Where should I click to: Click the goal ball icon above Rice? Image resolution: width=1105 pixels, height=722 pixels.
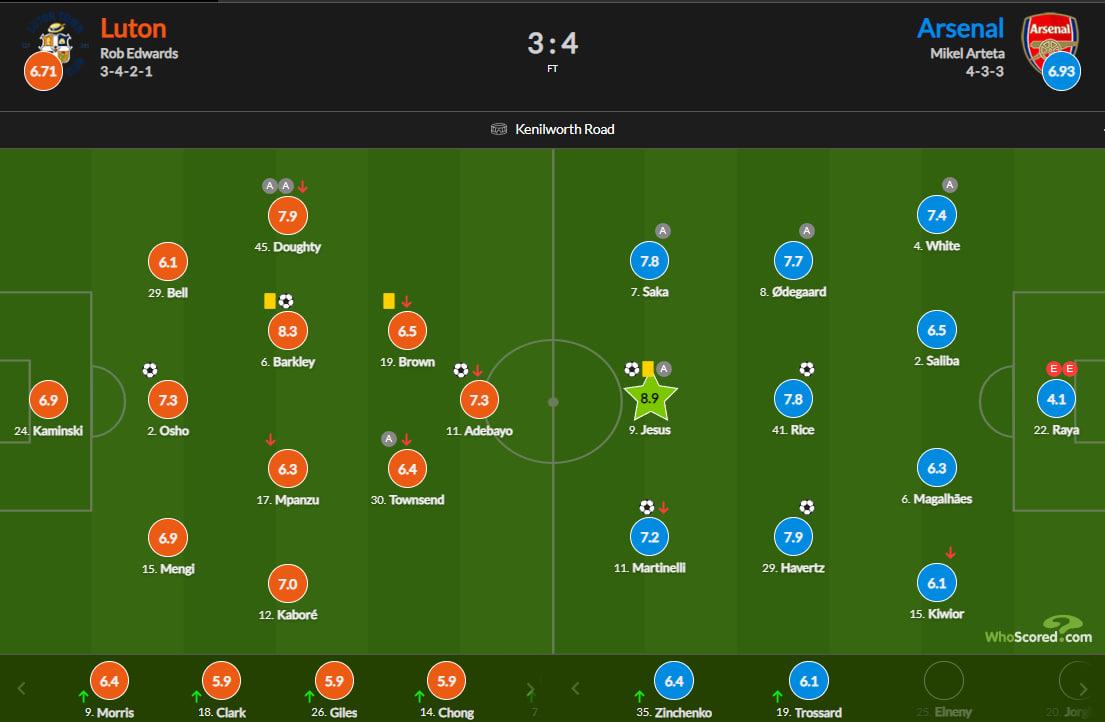click(x=807, y=369)
